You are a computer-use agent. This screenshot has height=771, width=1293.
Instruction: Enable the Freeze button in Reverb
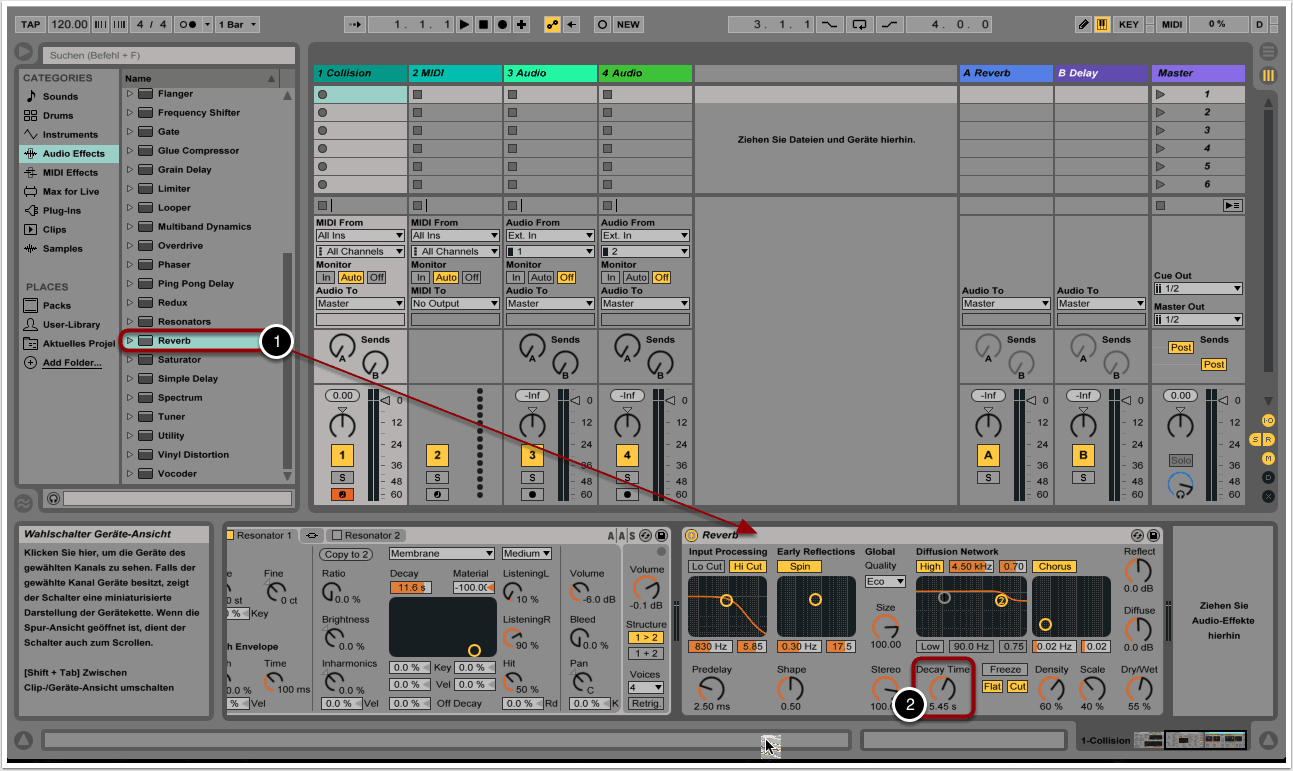point(1005,670)
